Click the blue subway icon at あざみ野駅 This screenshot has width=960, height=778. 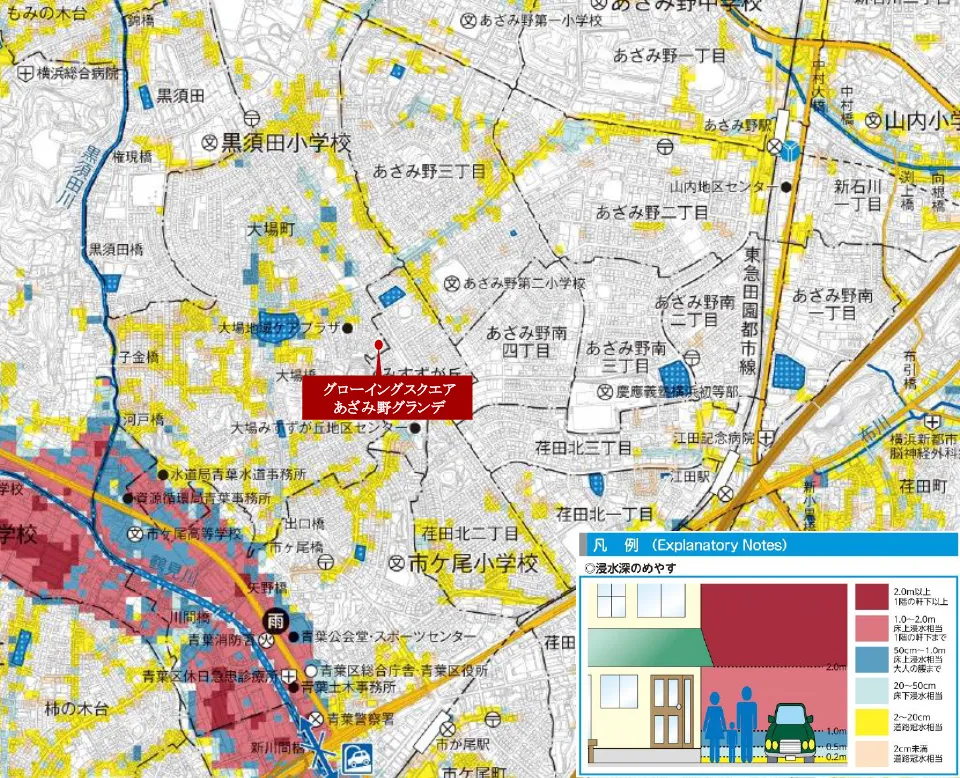792,149
